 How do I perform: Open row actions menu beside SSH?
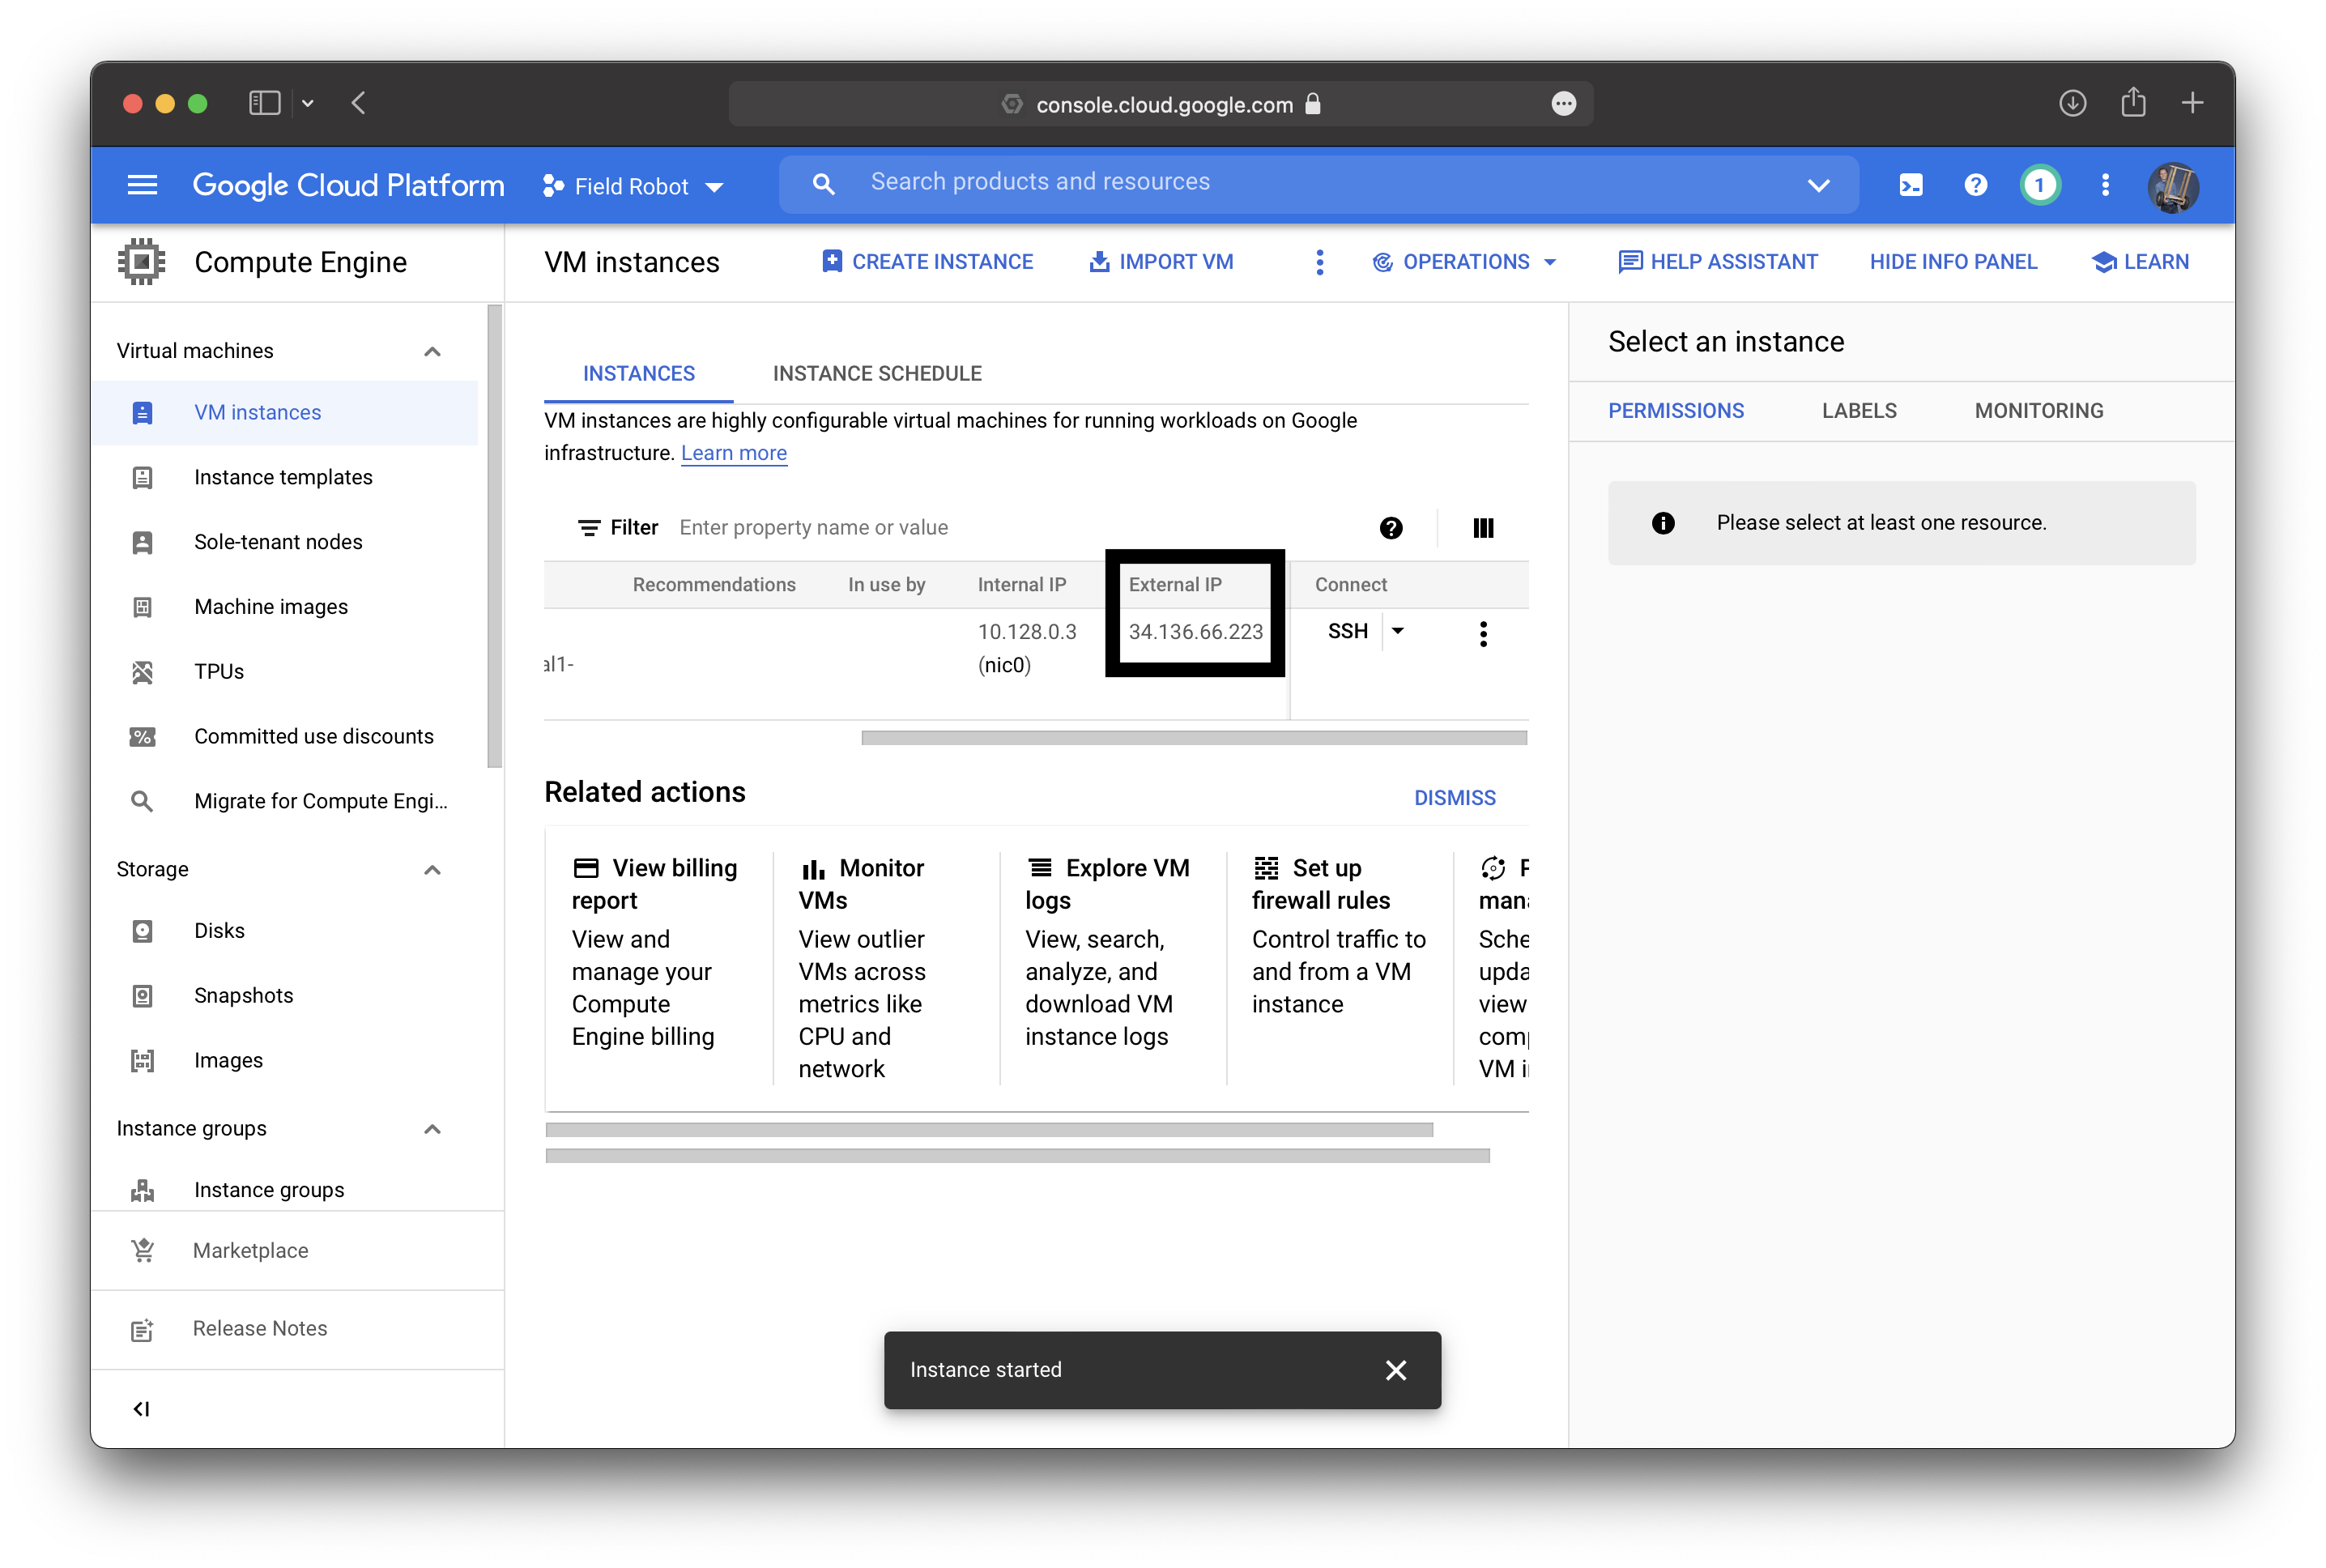point(1483,634)
